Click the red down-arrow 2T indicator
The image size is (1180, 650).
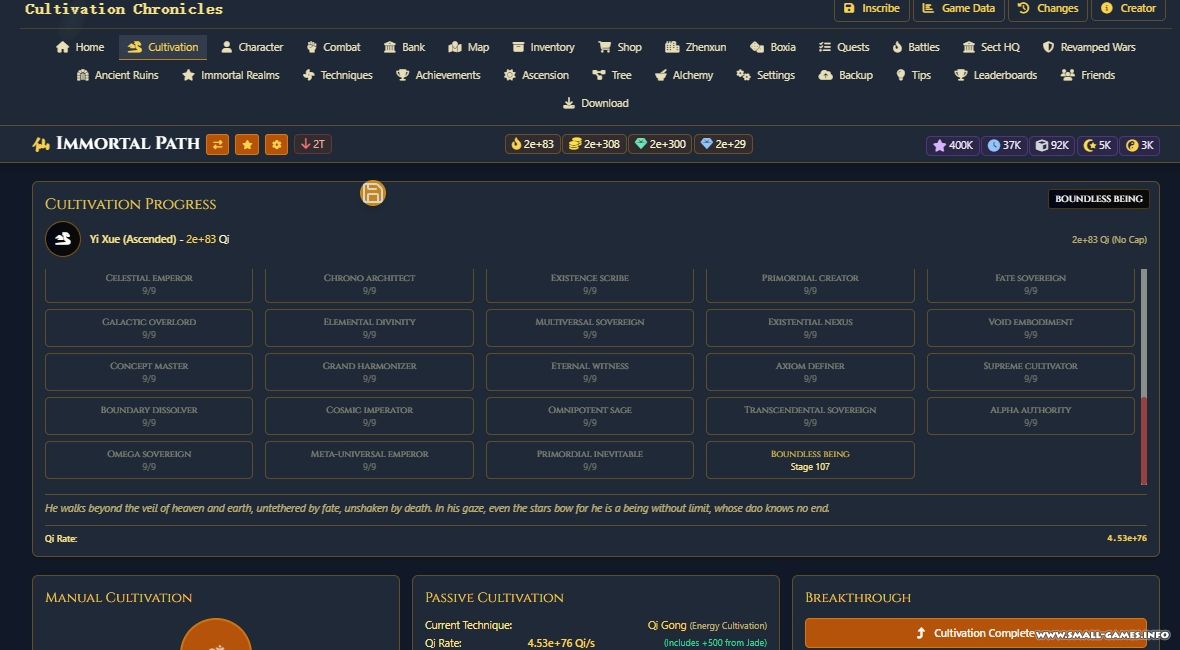click(312, 144)
